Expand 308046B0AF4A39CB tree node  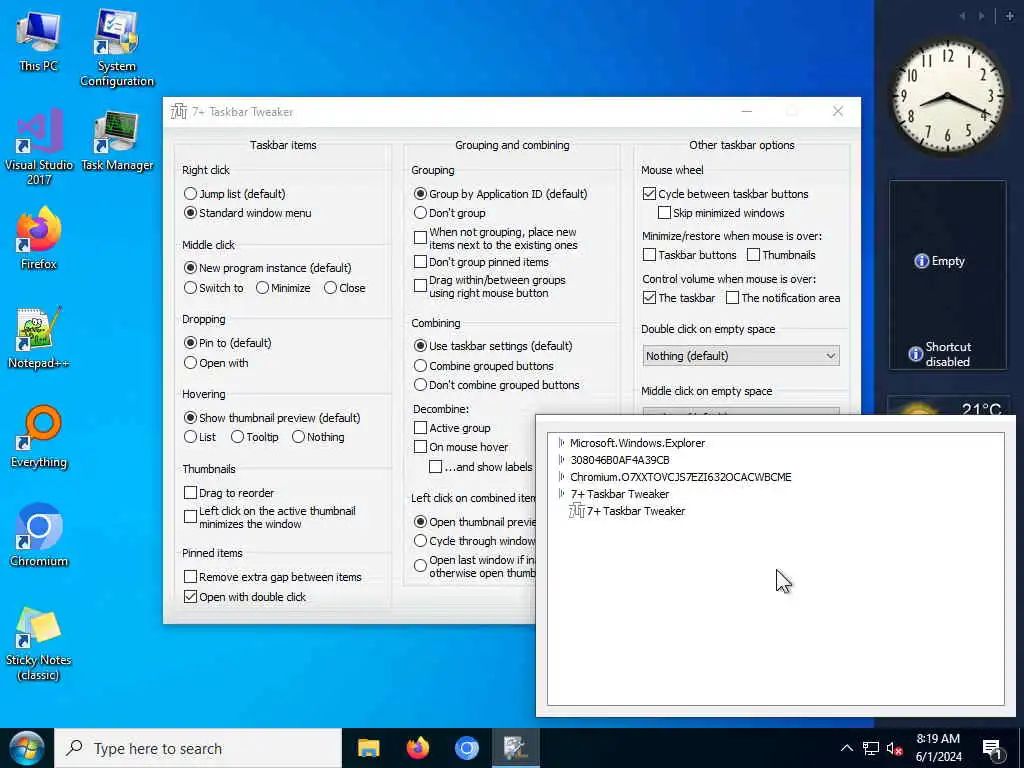pos(561,460)
